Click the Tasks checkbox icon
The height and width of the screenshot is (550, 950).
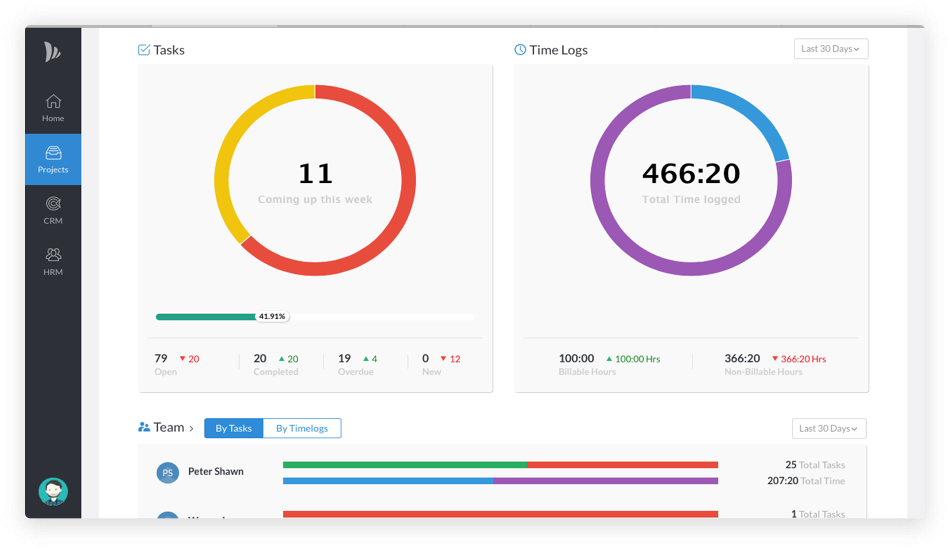[x=144, y=50]
